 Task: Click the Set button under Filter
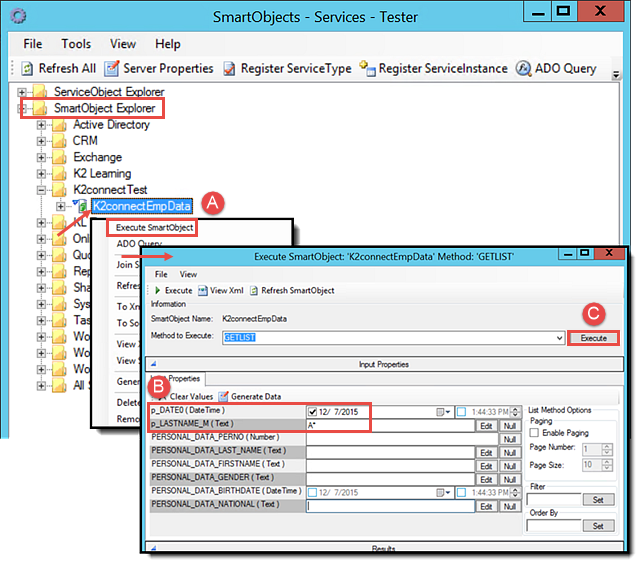599,498
